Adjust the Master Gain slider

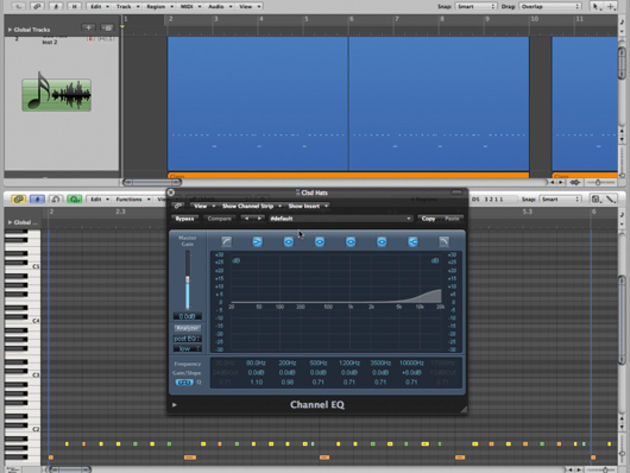click(187, 280)
